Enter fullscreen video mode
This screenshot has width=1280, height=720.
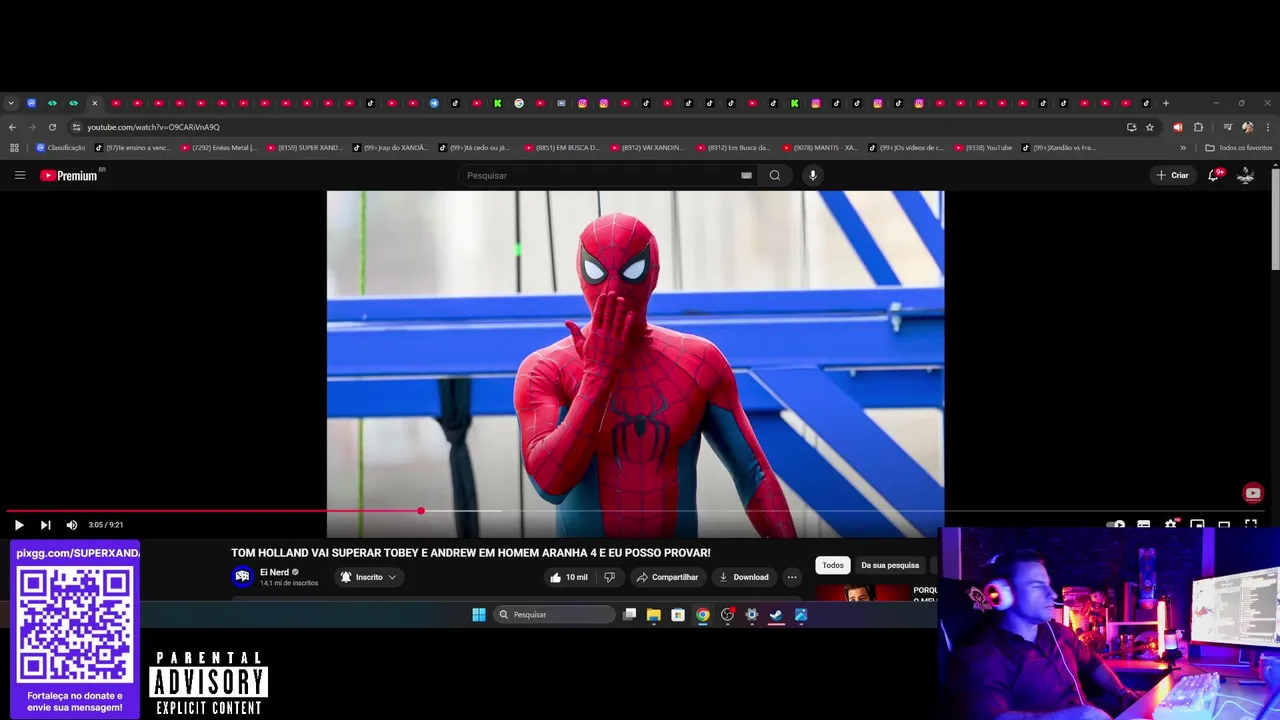[x=1251, y=525]
